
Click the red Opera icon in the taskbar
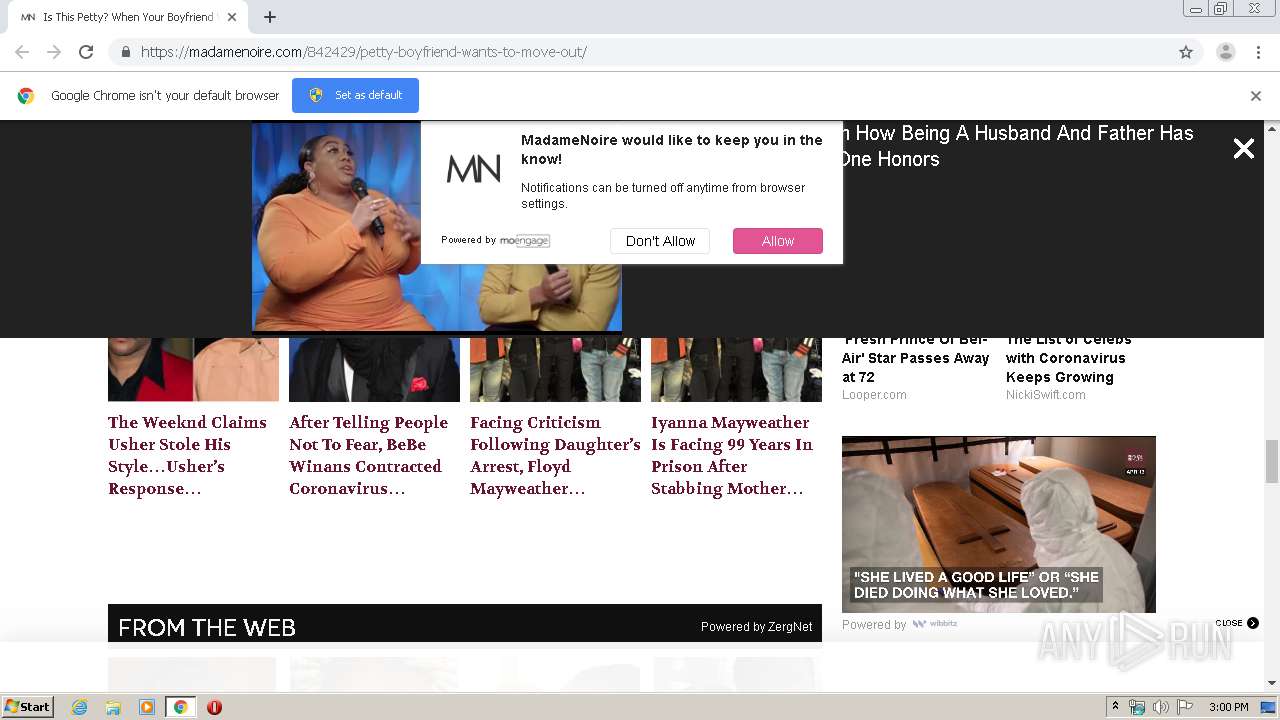(x=214, y=707)
